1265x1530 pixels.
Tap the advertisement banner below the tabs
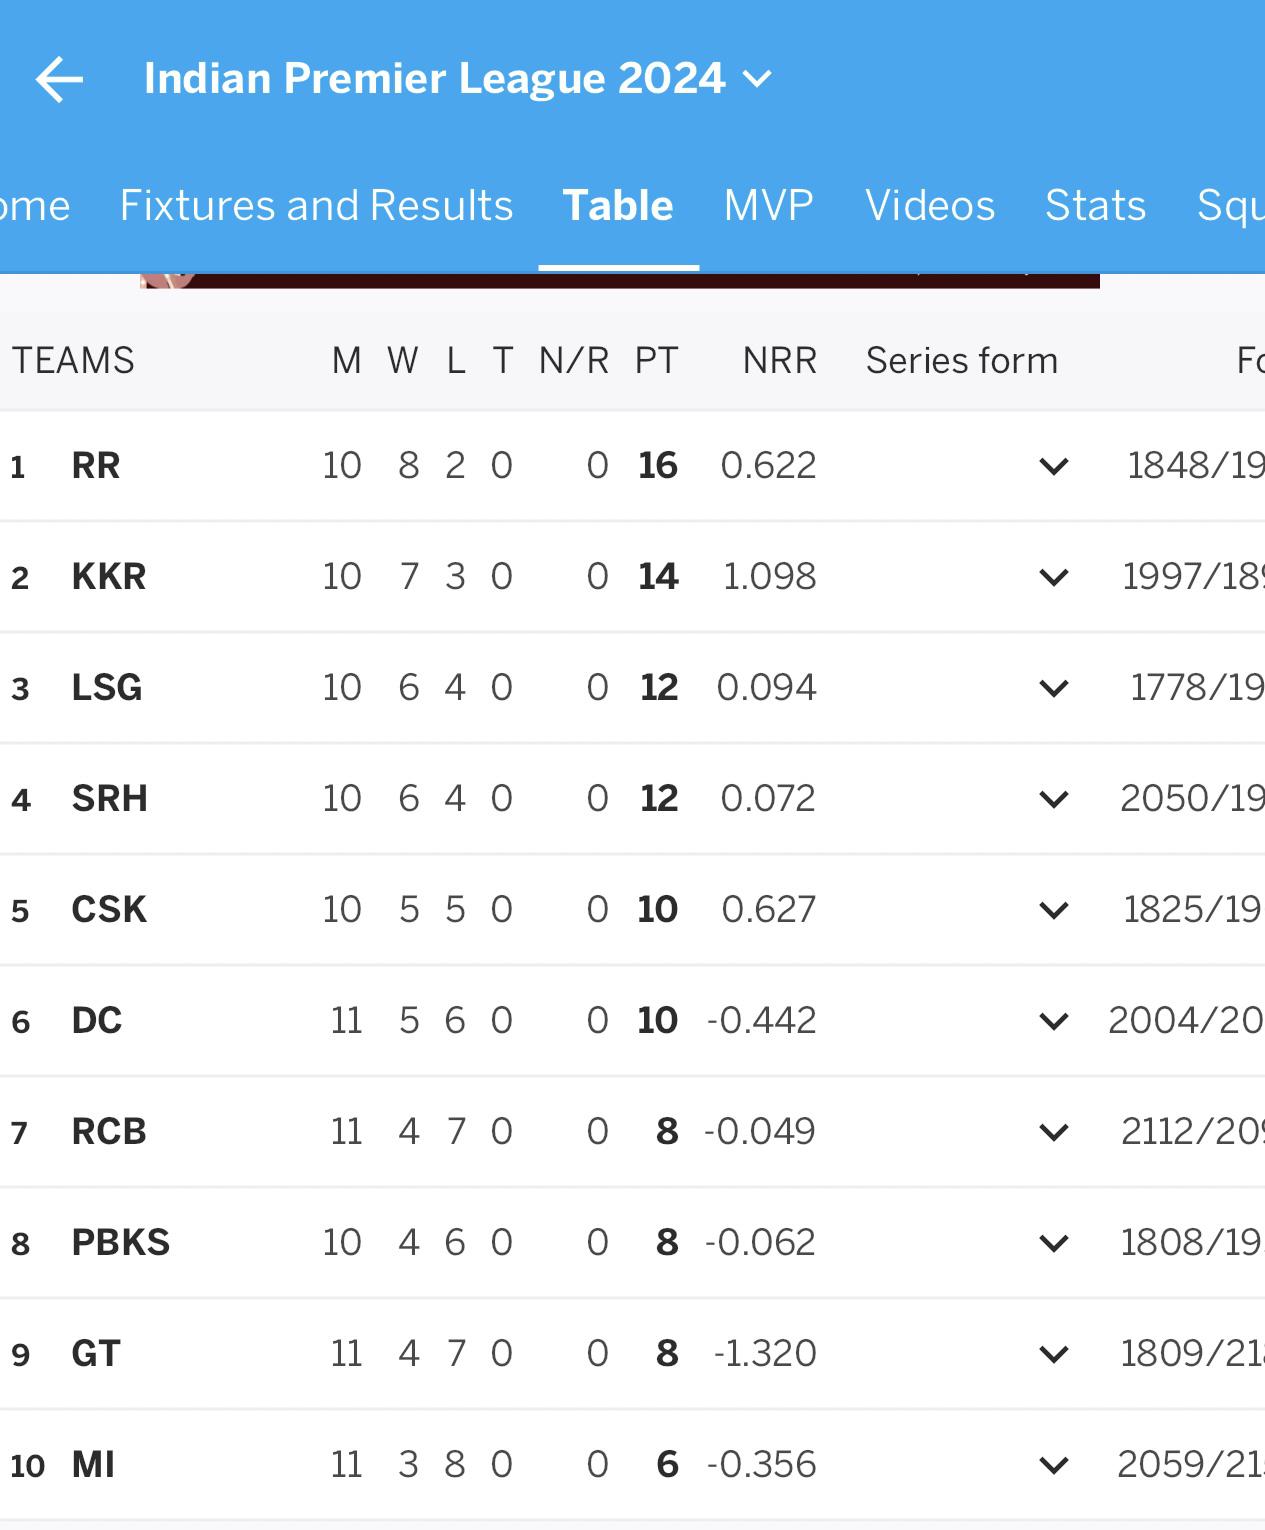click(620, 280)
